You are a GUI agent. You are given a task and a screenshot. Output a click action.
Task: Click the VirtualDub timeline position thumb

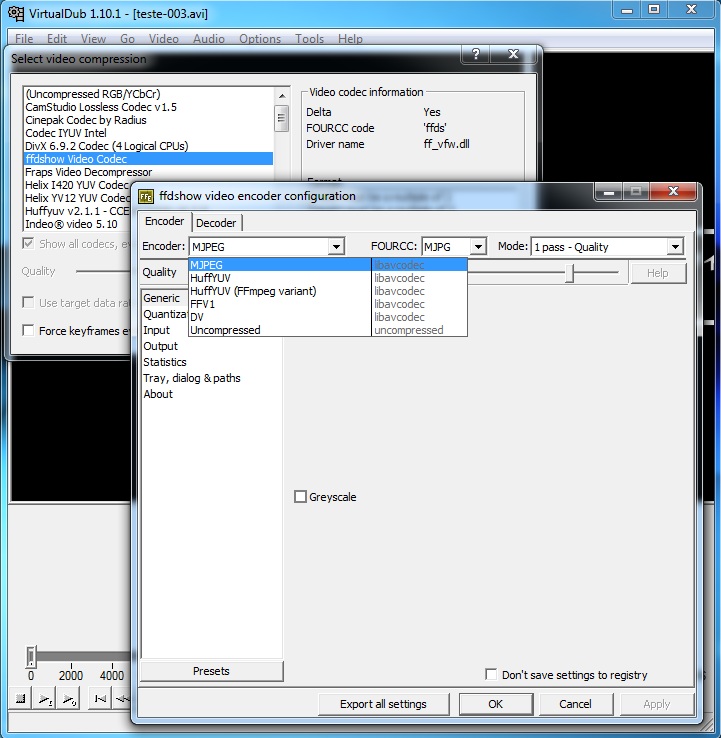click(x=31, y=657)
